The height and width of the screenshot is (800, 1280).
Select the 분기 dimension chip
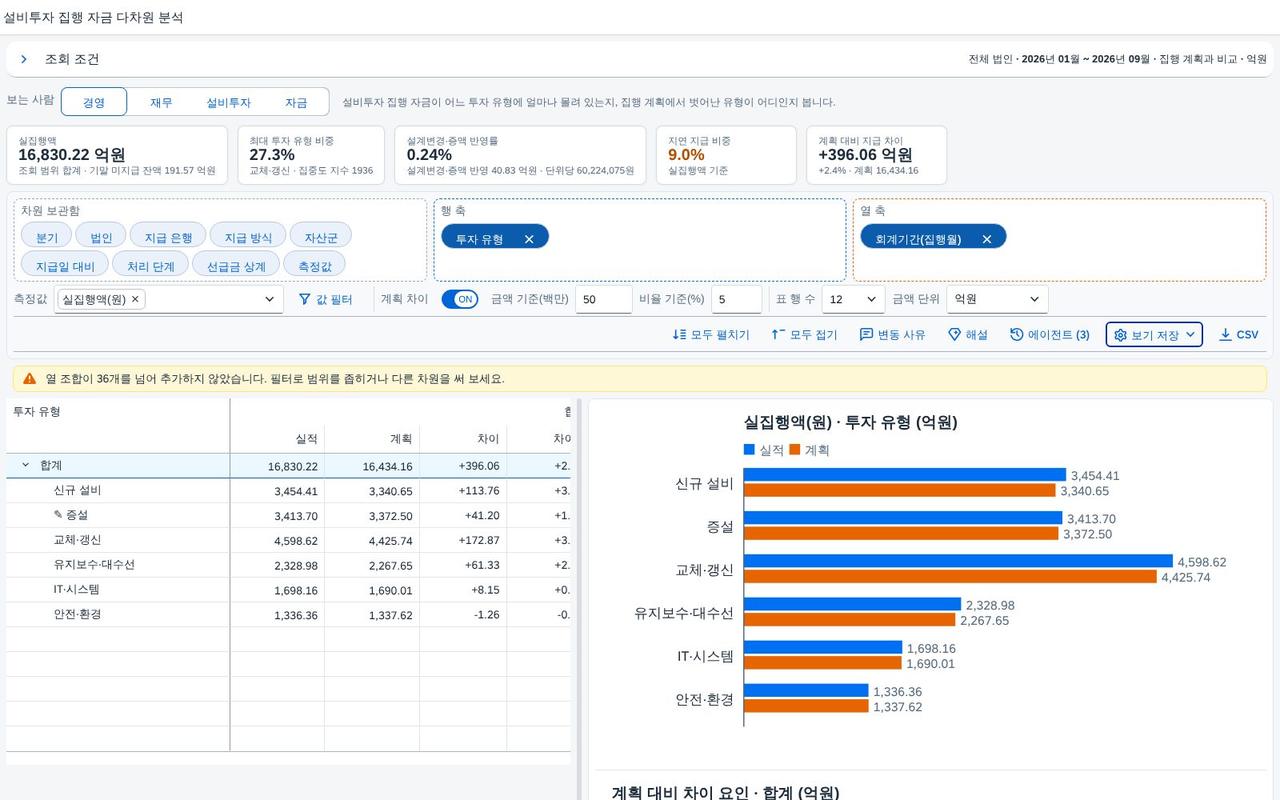47,237
